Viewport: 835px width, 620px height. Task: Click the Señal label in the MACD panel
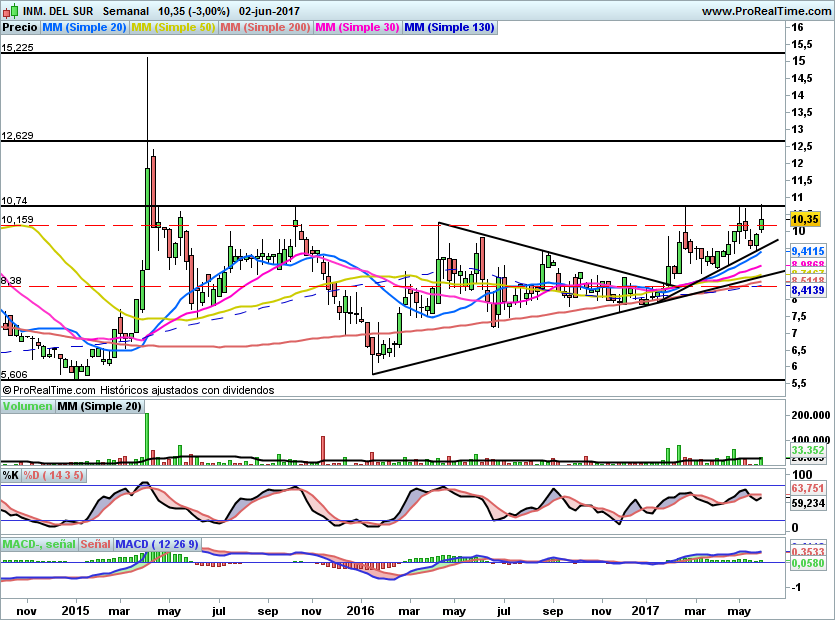(95, 544)
